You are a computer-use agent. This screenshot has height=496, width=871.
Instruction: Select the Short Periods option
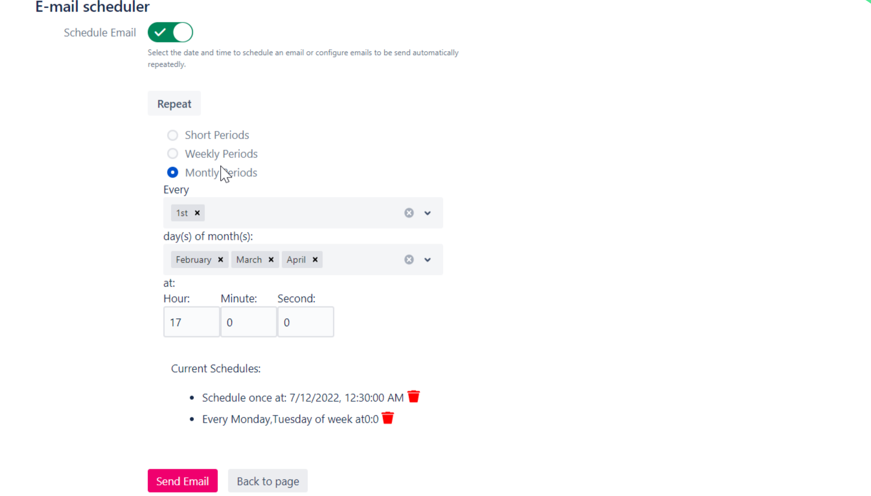(x=173, y=135)
